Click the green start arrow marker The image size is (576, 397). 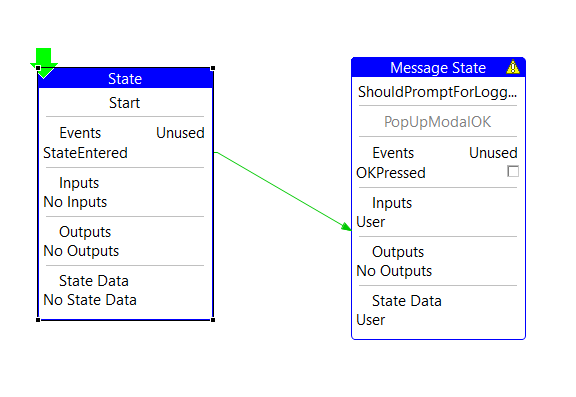[x=44, y=62]
